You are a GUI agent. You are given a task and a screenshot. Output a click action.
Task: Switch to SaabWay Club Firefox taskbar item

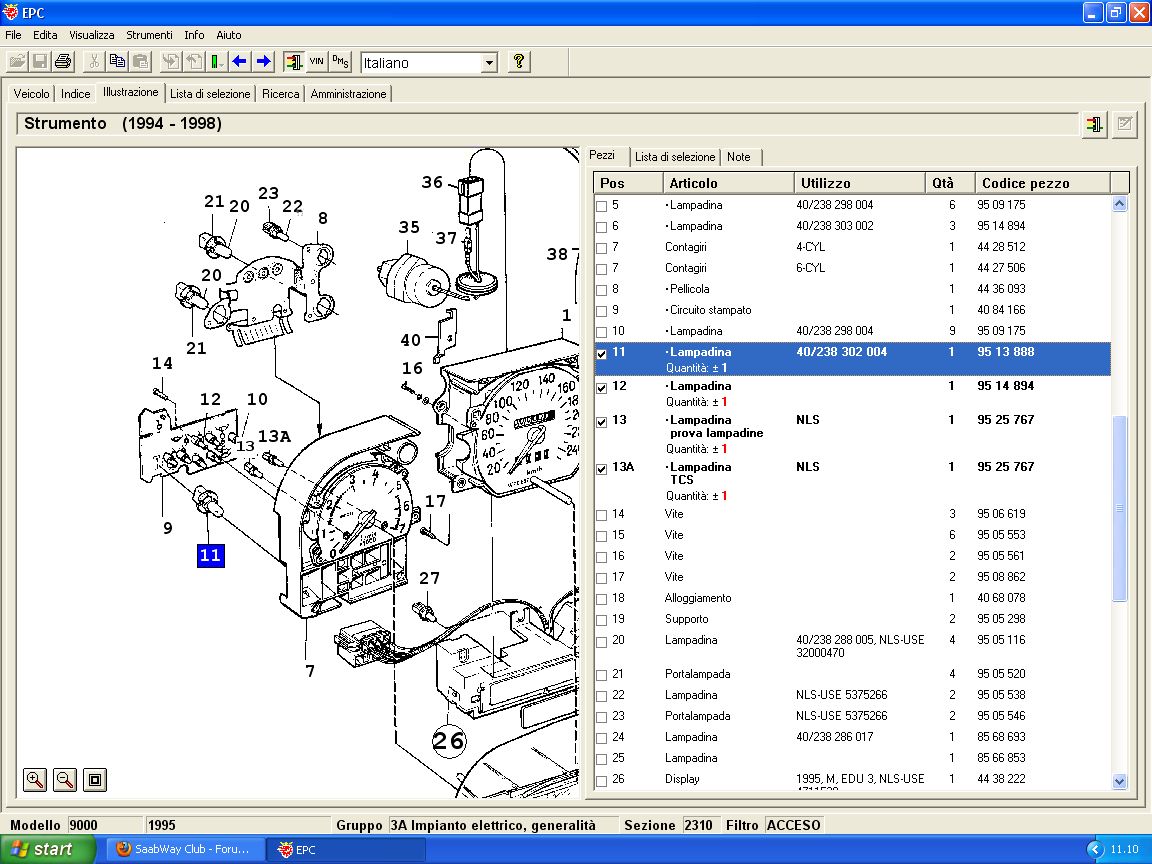coord(184,849)
